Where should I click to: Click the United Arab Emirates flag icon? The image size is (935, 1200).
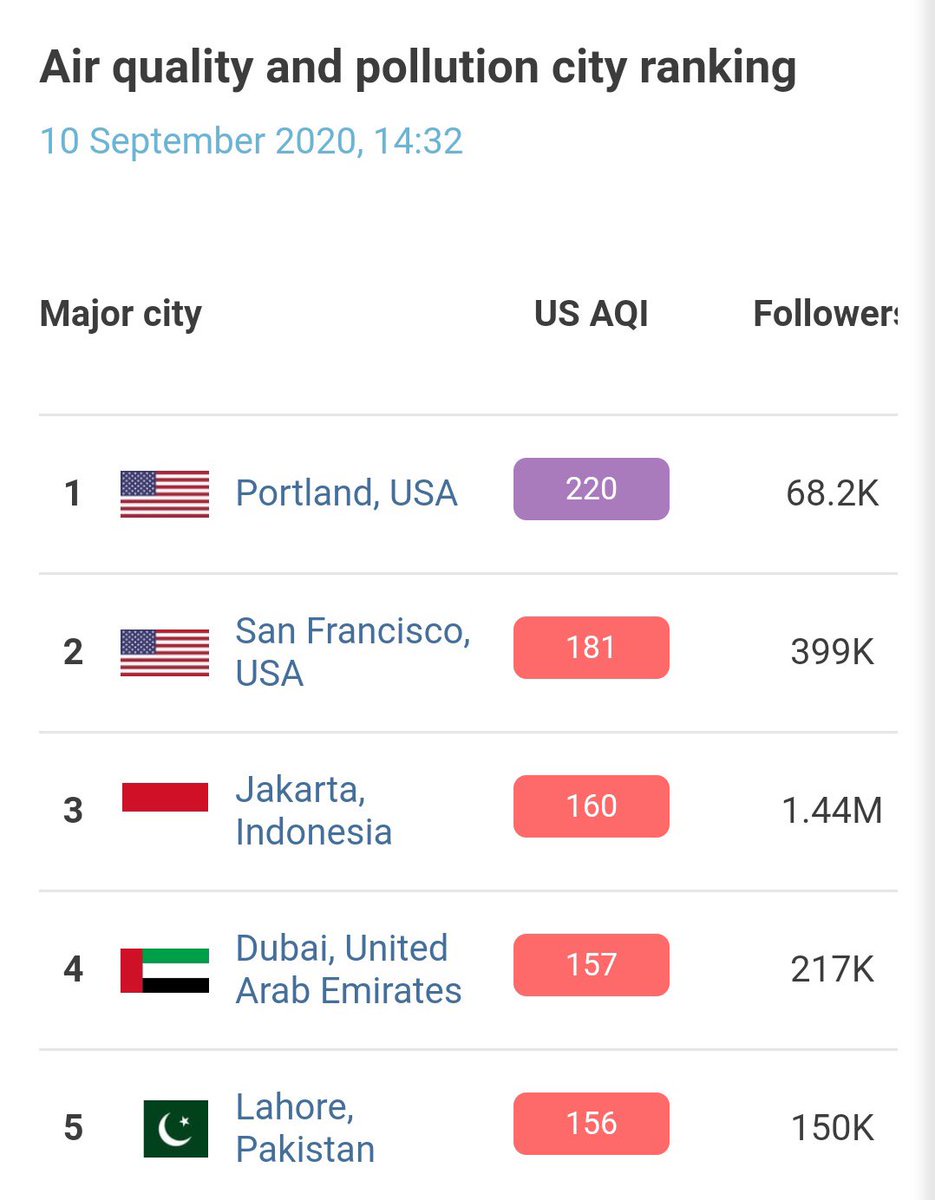tap(164, 969)
